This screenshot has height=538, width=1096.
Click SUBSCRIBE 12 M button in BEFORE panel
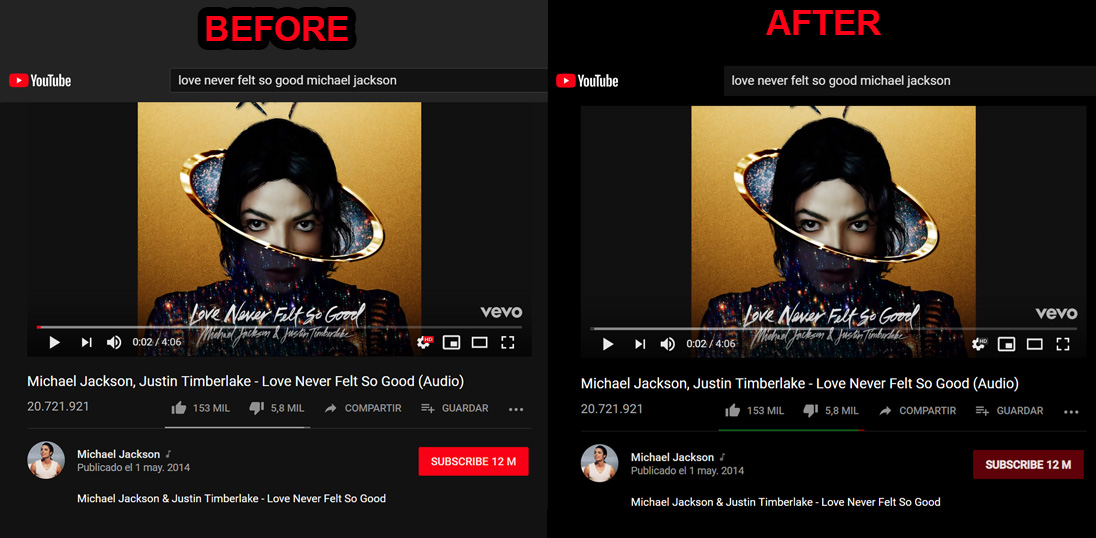(473, 461)
